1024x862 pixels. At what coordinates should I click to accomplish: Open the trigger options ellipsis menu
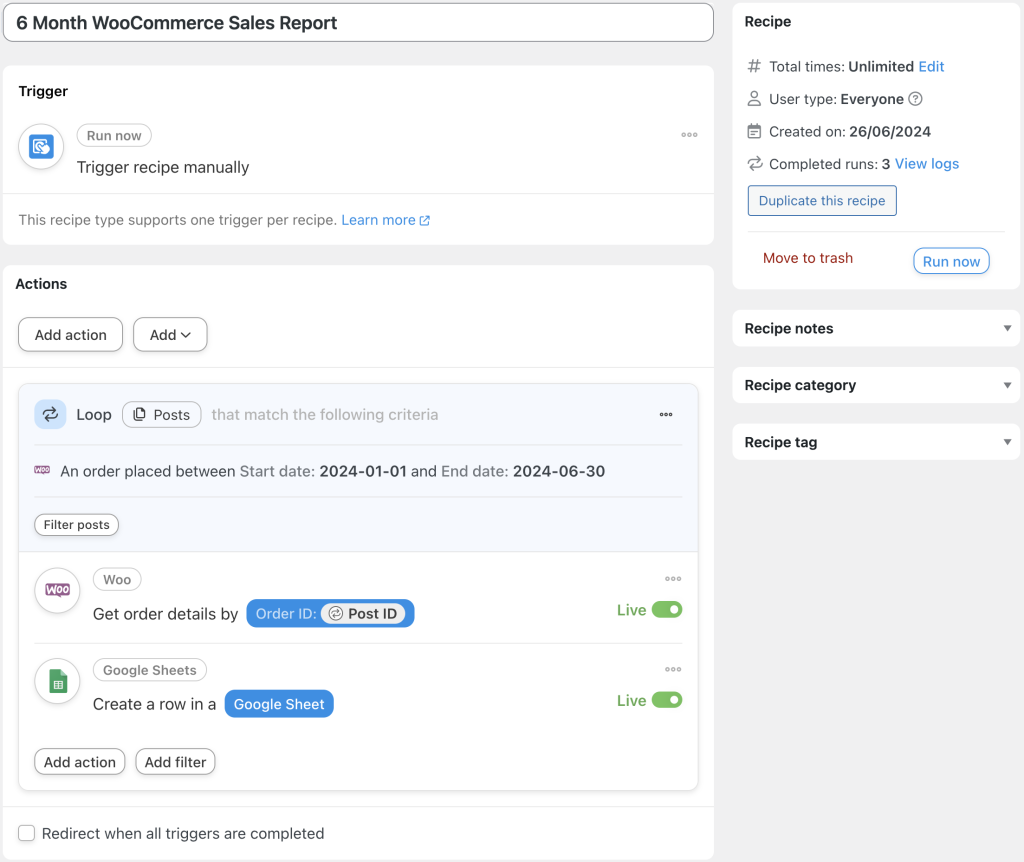689,135
